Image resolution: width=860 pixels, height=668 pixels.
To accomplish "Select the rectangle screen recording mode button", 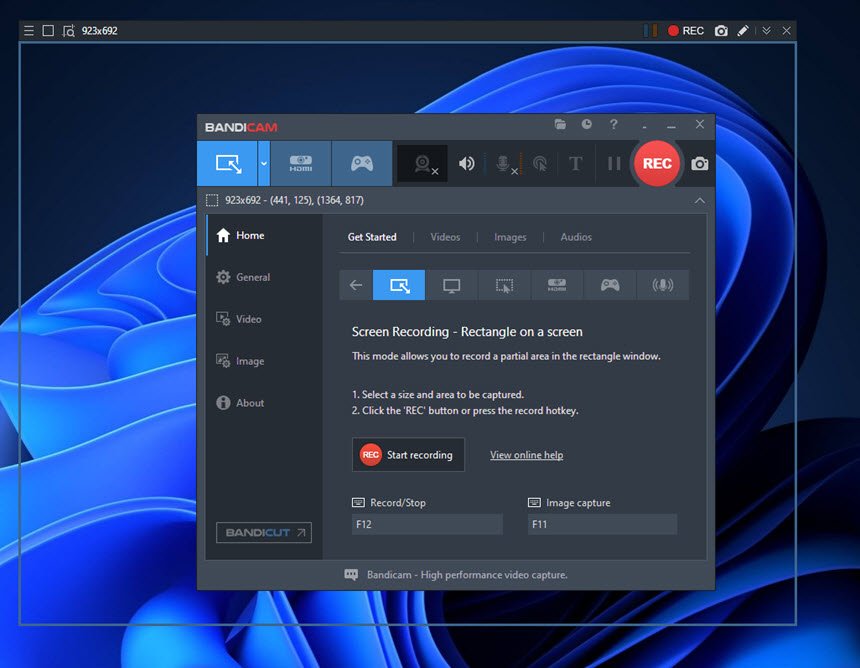I will tap(228, 163).
